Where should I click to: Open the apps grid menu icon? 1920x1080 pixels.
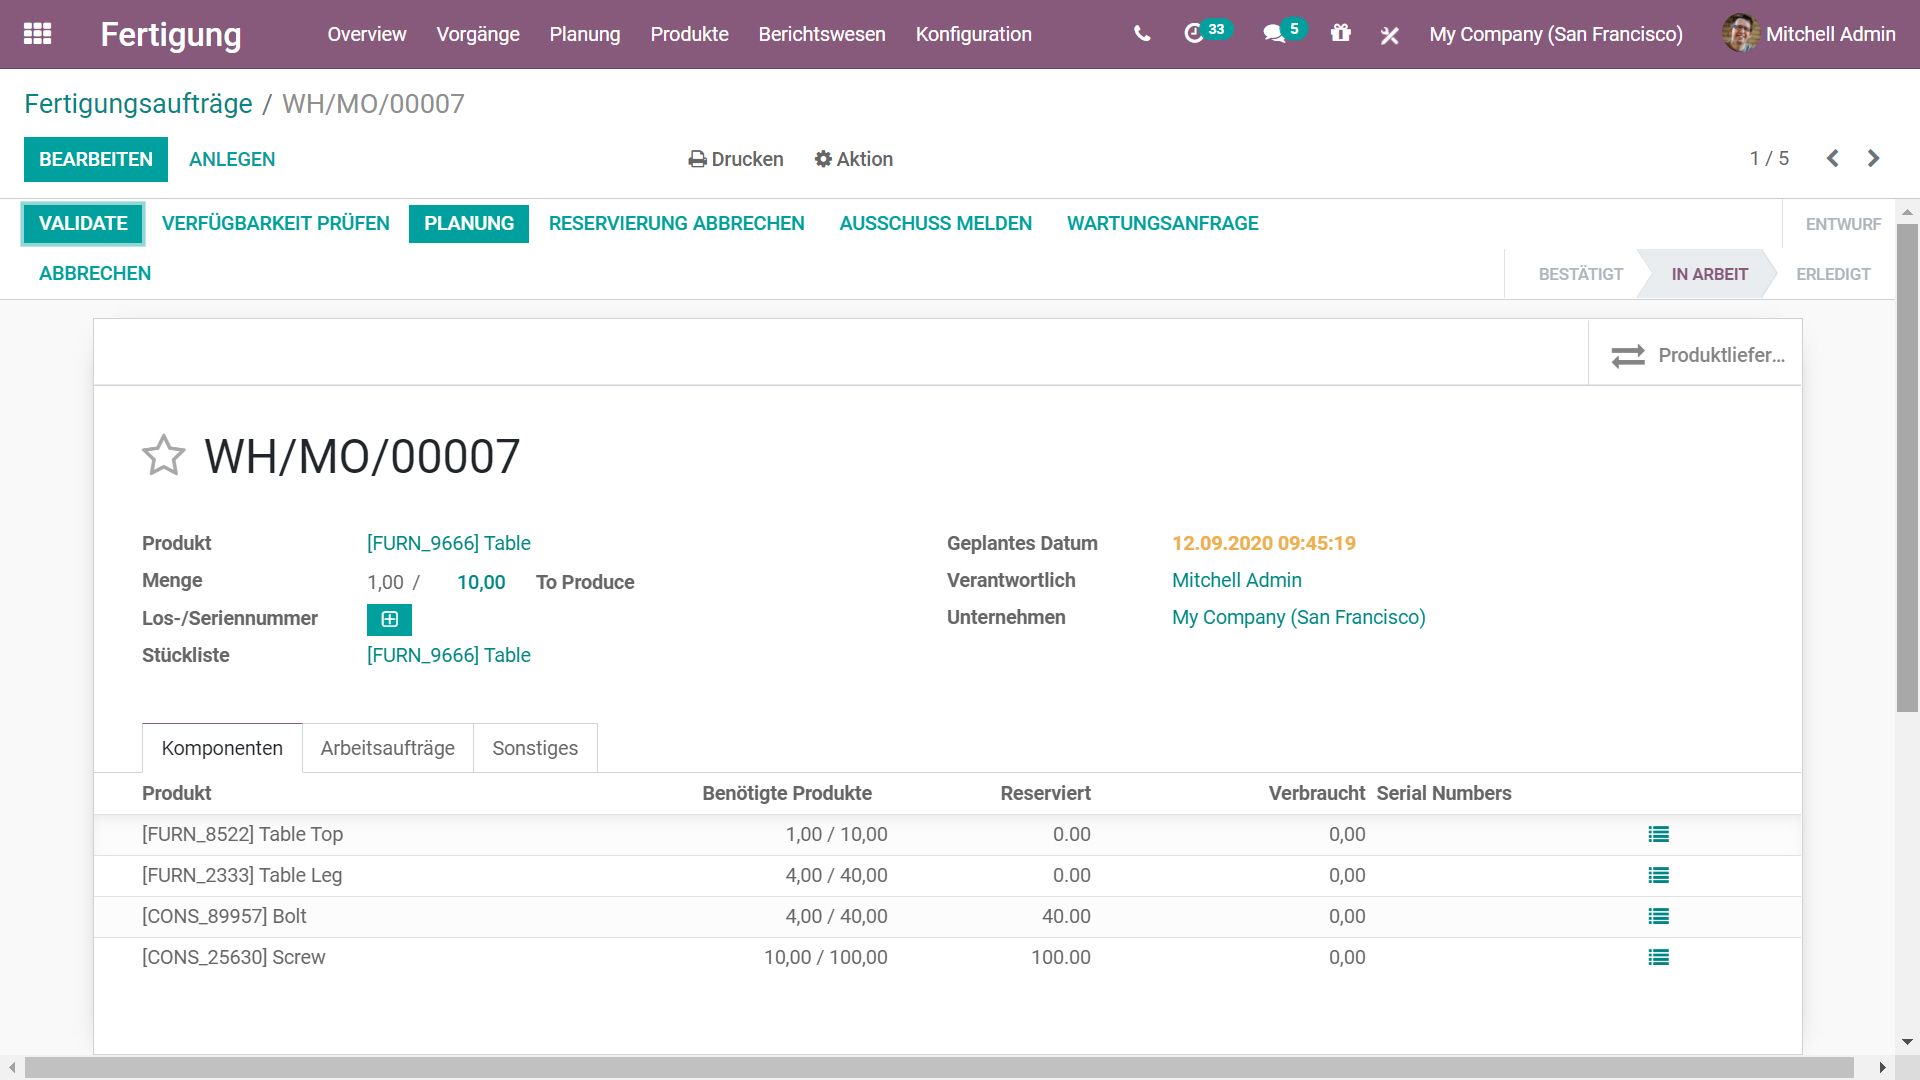click(37, 34)
